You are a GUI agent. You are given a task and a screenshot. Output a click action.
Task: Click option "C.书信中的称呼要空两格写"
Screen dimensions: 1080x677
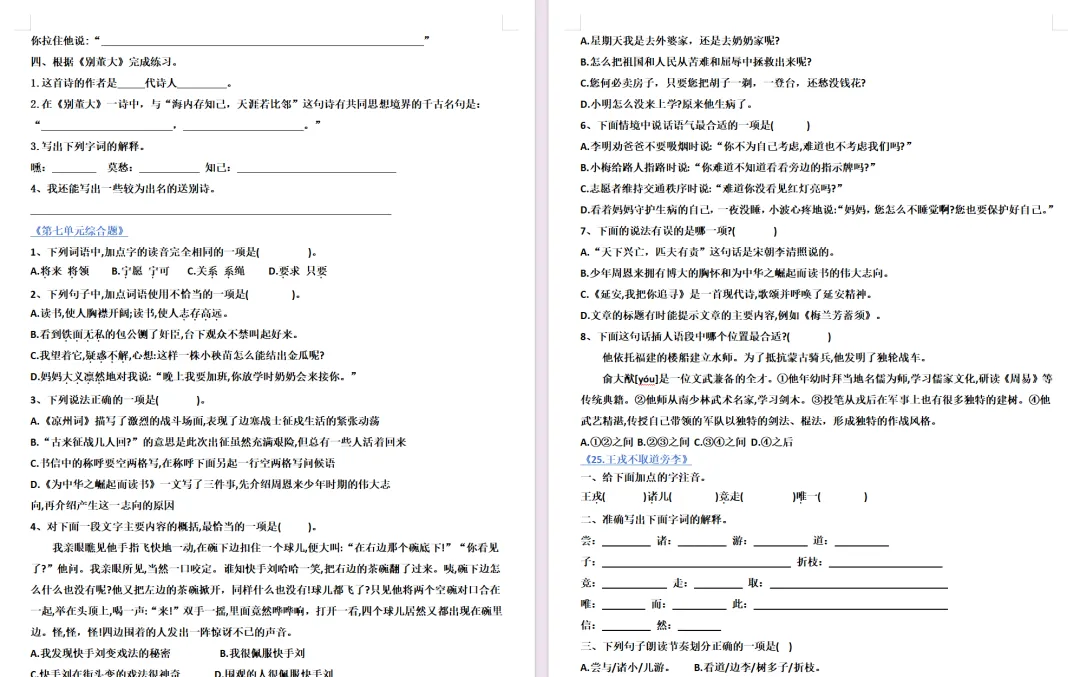click(183, 464)
